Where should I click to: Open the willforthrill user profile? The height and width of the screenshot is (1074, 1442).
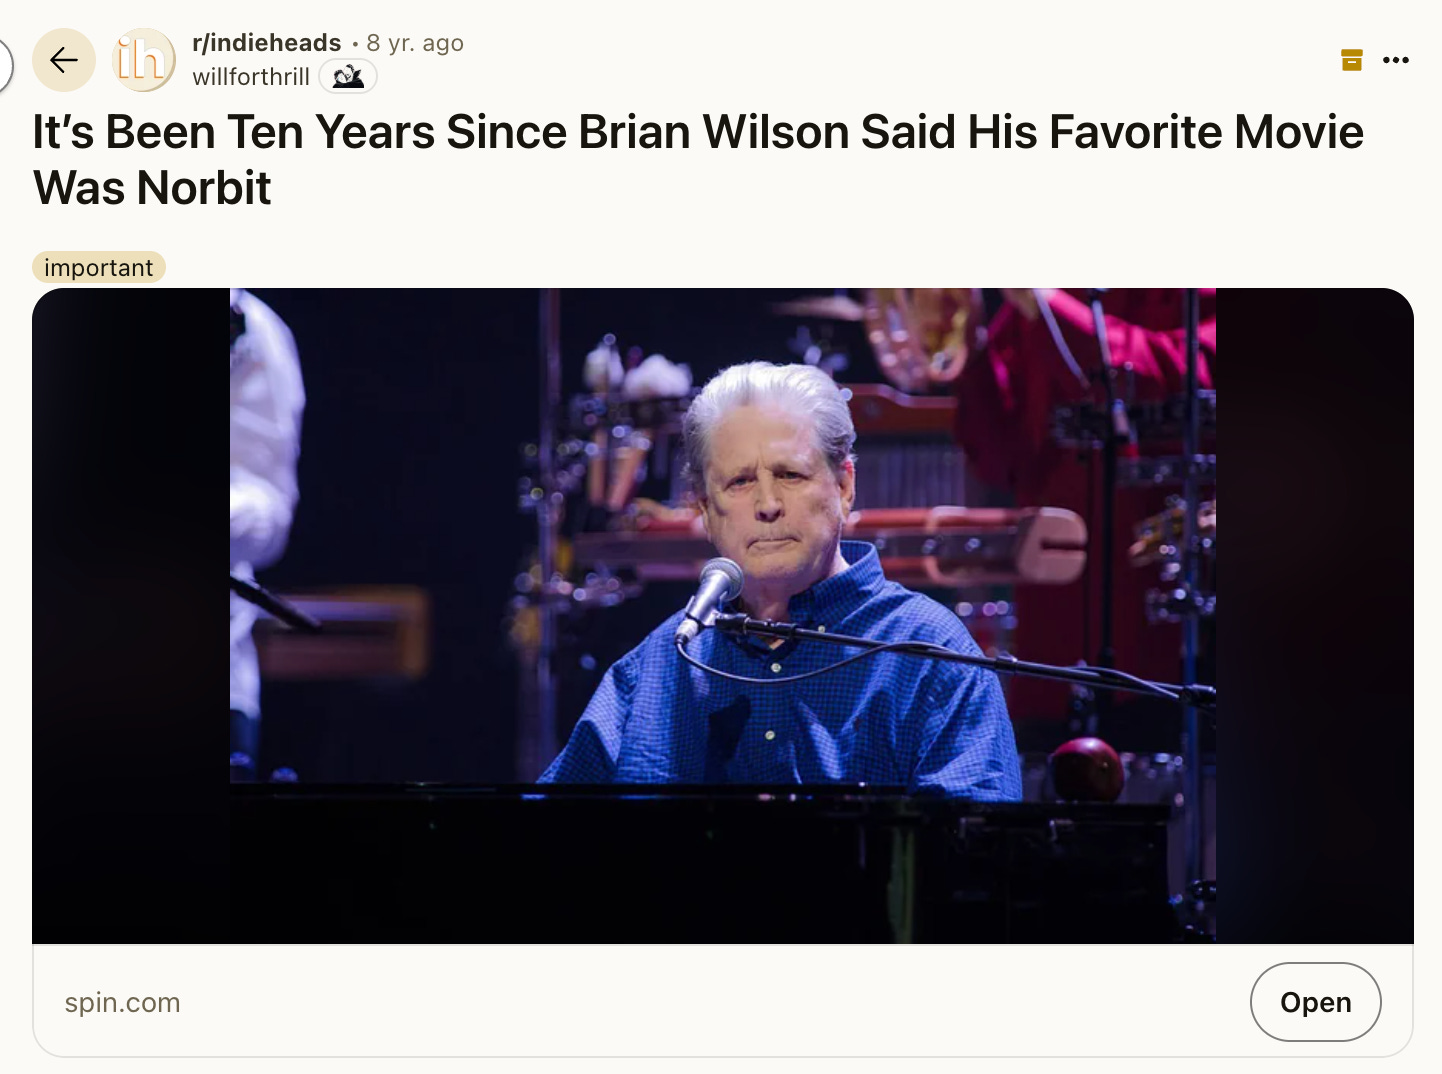tap(251, 77)
